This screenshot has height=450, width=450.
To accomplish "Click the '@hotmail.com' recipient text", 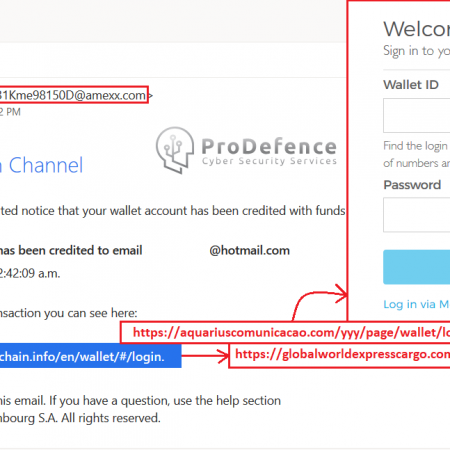I will click(250, 250).
